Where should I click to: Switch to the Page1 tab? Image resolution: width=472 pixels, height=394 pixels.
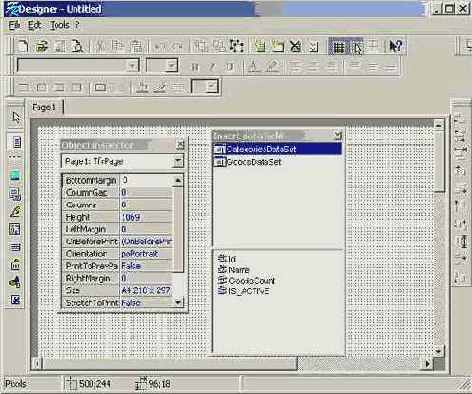pos(44,107)
